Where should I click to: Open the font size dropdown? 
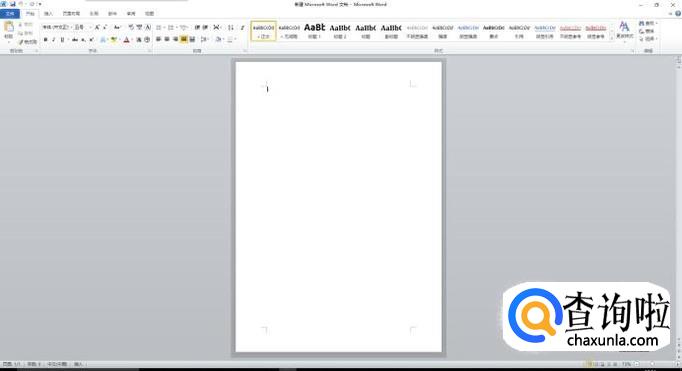coord(84,27)
